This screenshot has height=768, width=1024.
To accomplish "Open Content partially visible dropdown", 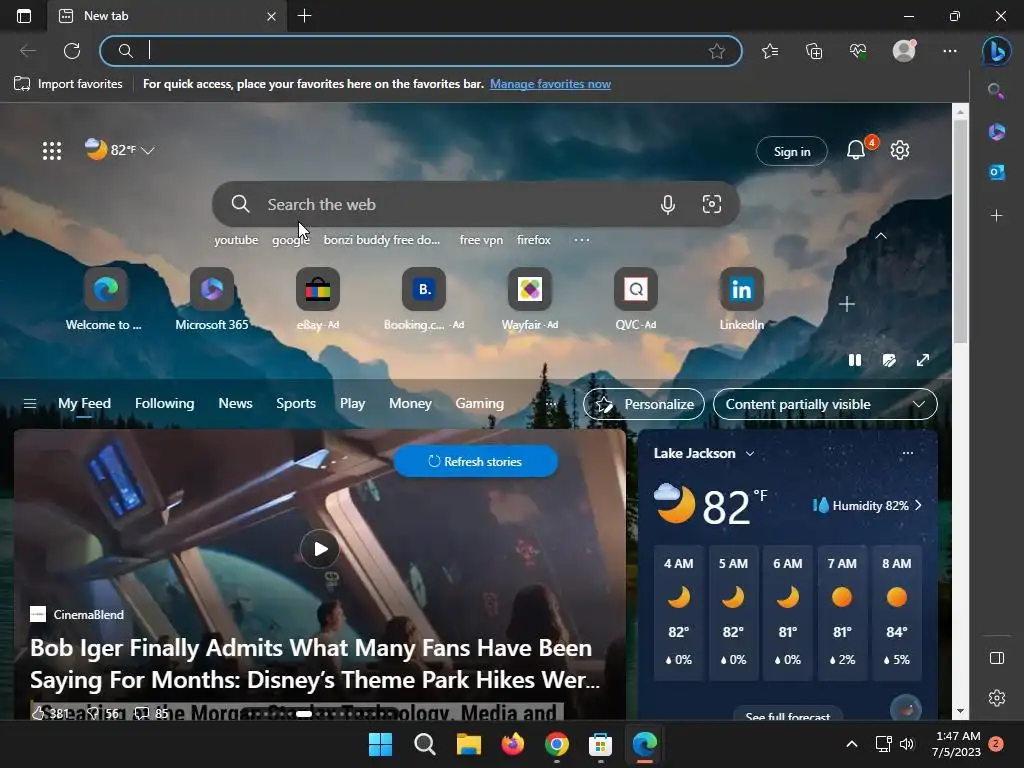I will pyautogui.click(x=825, y=404).
